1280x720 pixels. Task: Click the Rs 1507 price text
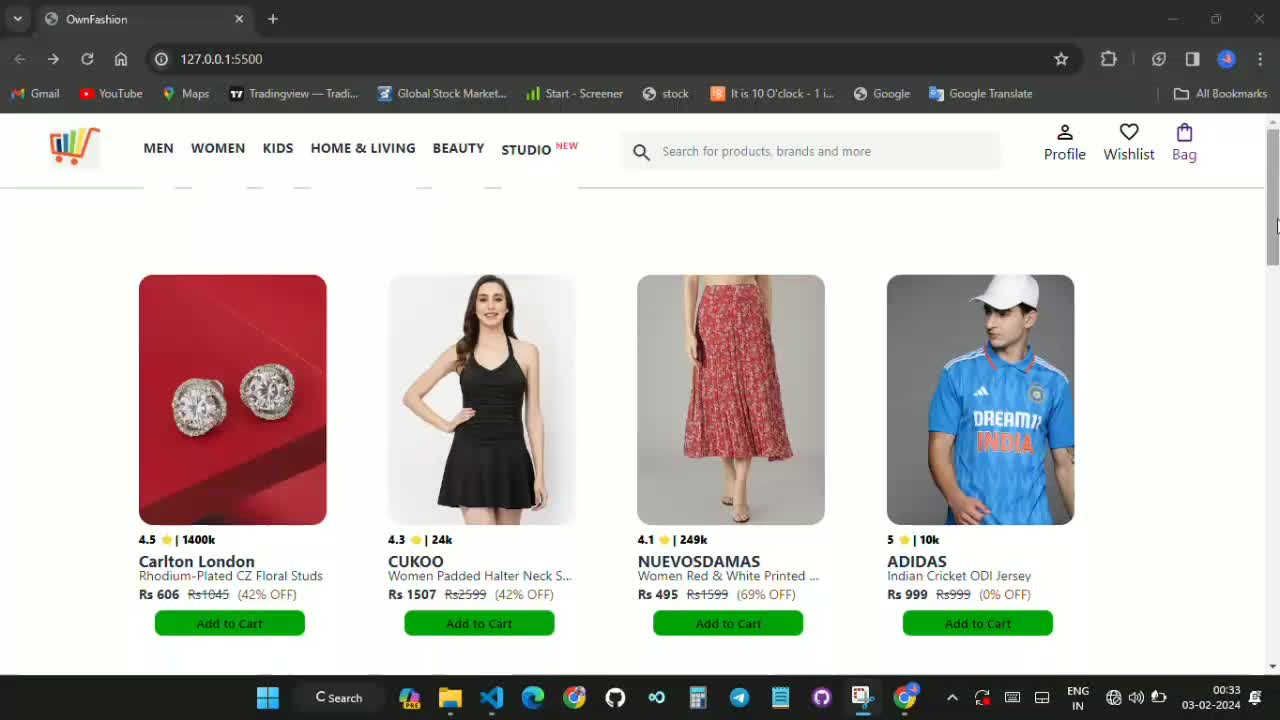click(x=412, y=594)
